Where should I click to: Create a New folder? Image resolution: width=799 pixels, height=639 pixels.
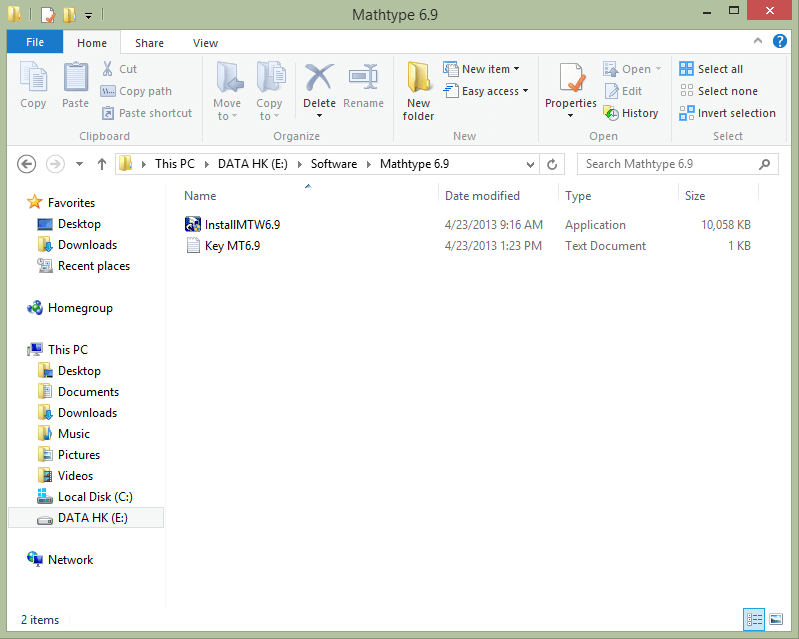[x=418, y=91]
